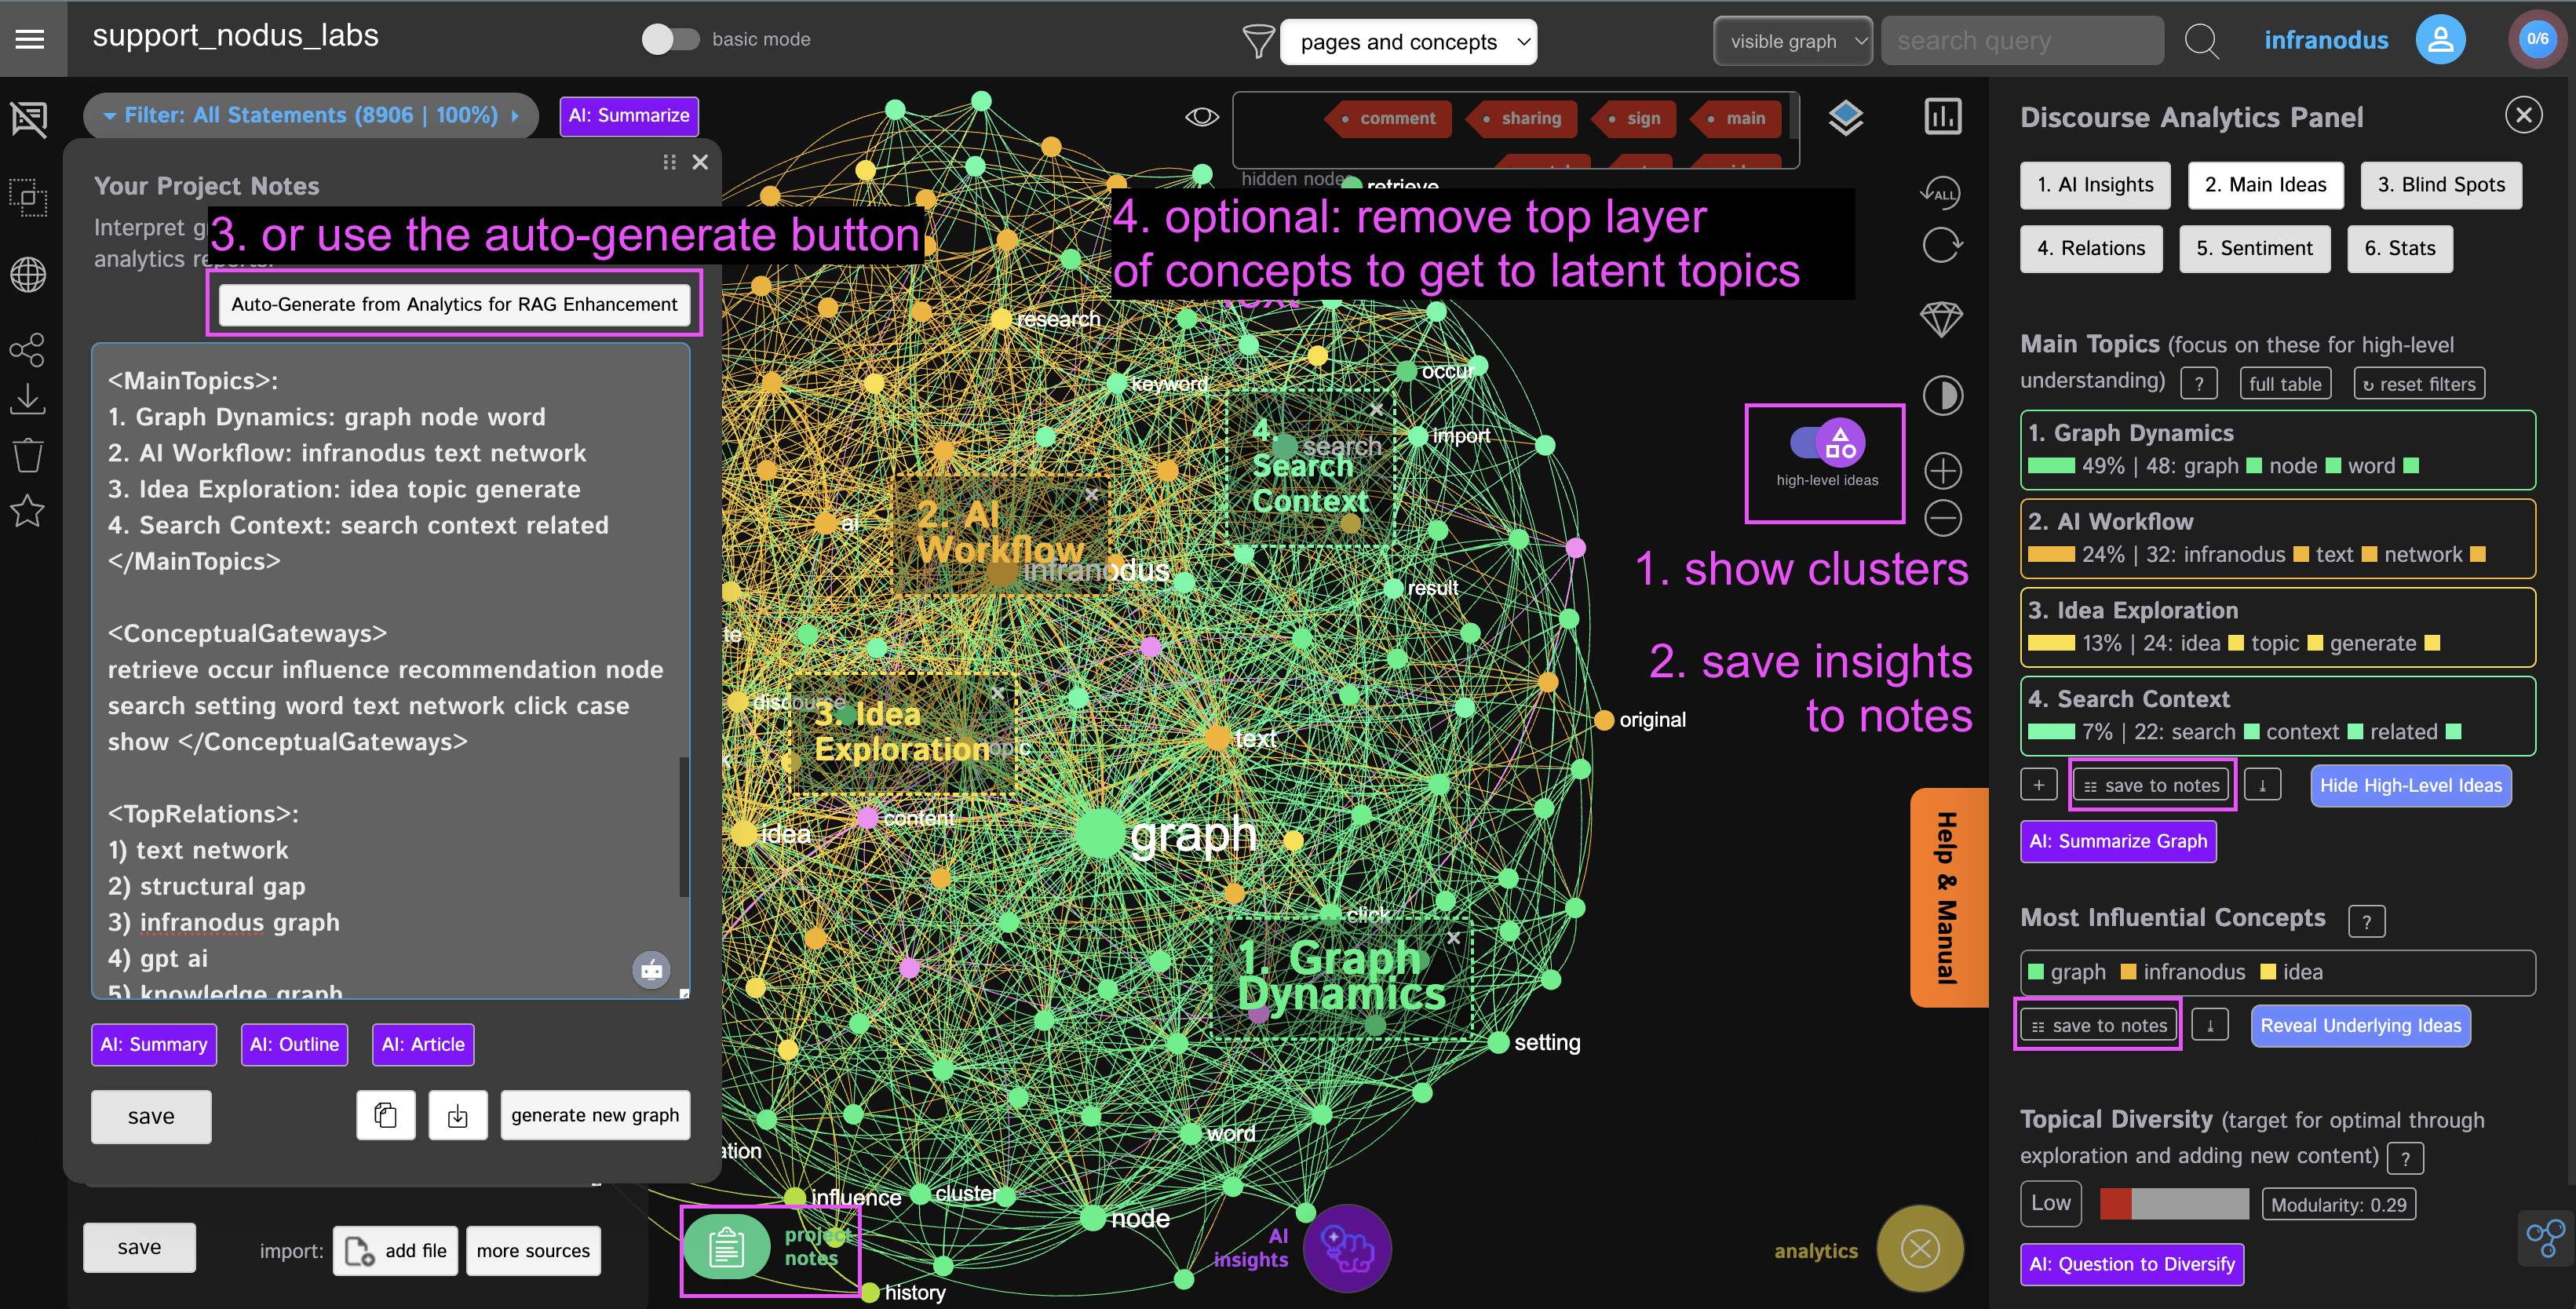Screen dimensions: 2576x1309
Task: Open the 5. Sentiment tab
Action: (2254, 249)
